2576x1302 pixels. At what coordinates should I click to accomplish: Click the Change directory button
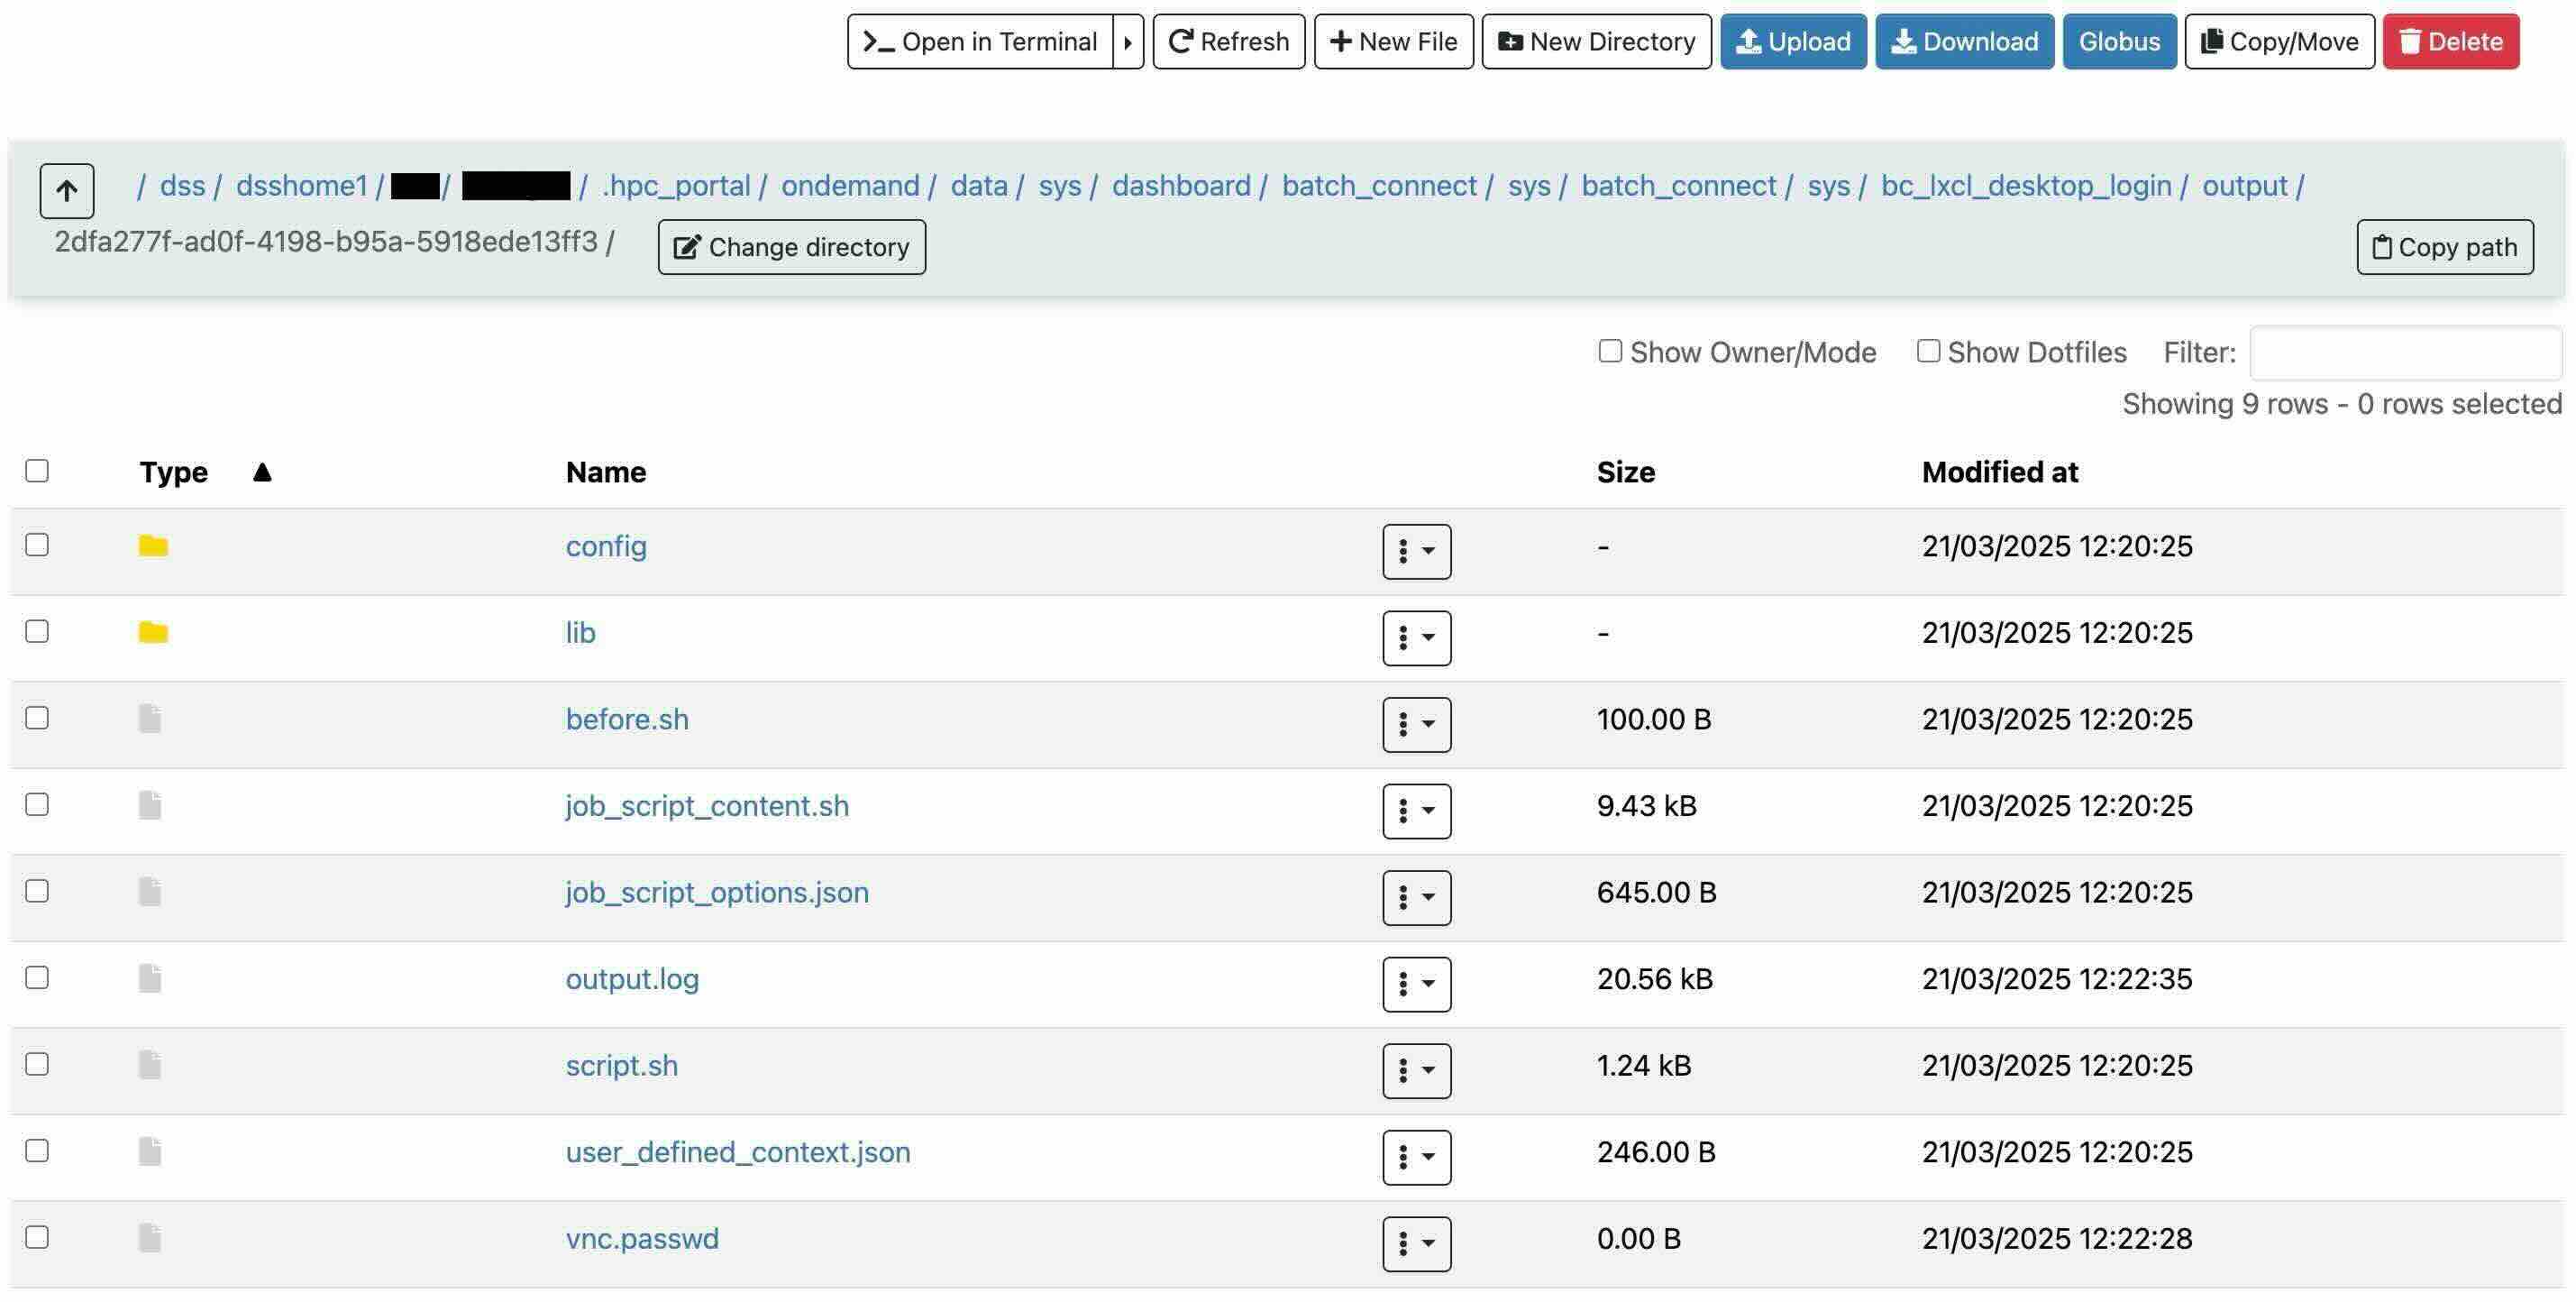[791, 247]
